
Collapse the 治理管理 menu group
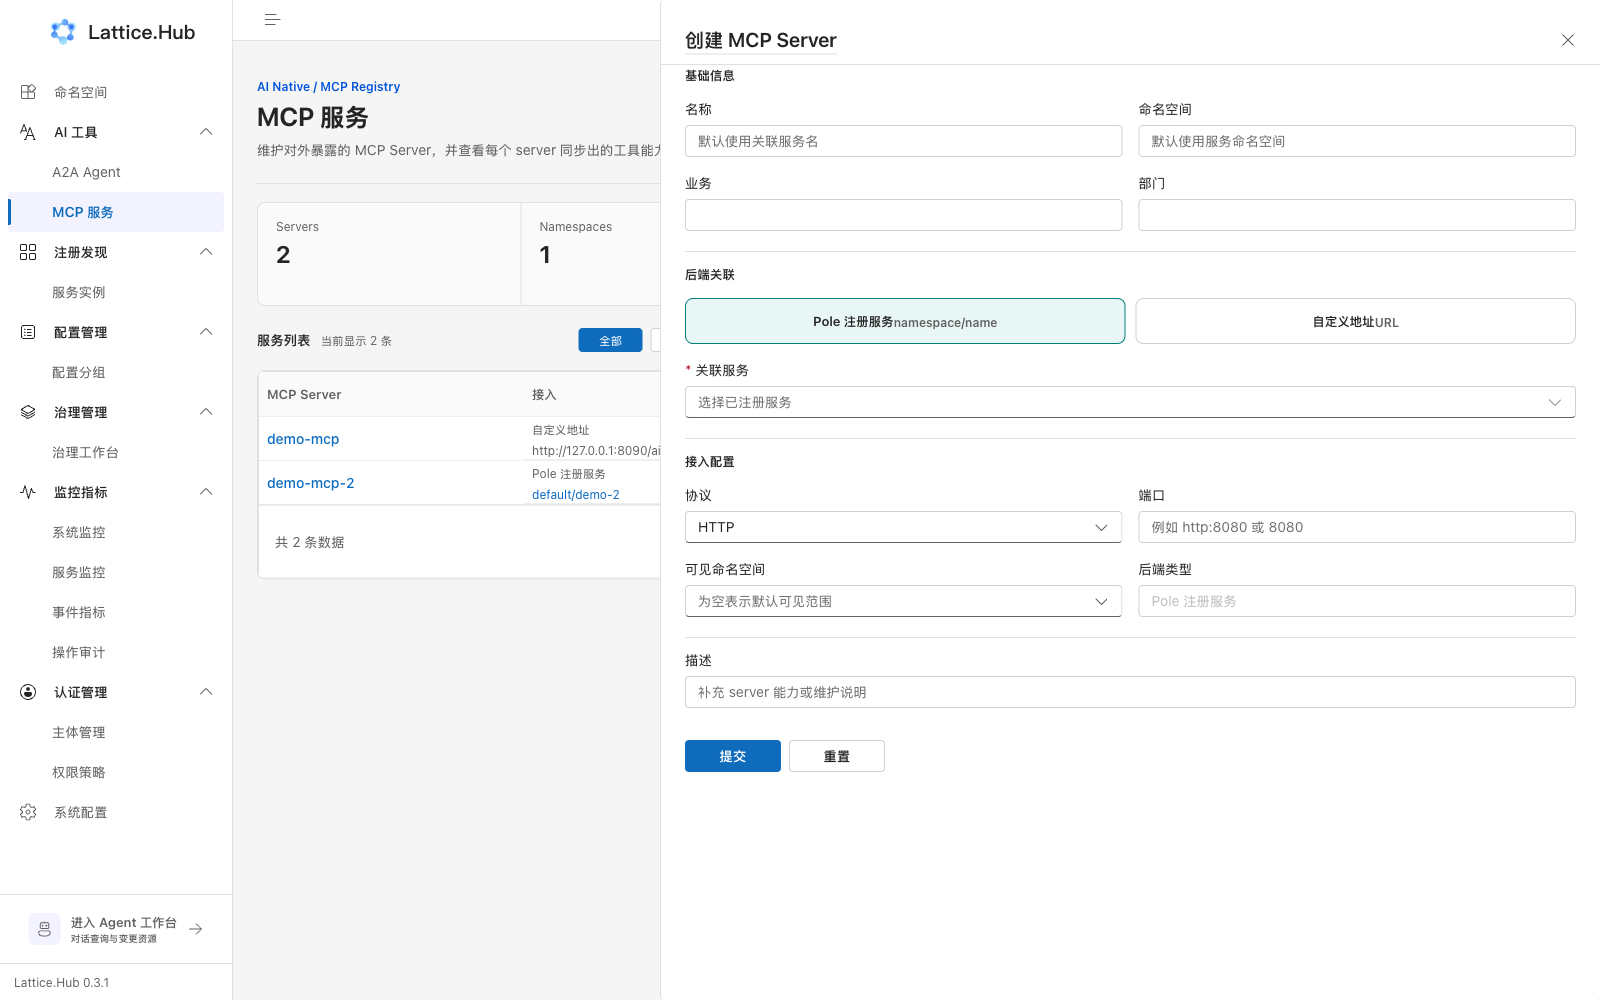click(206, 412)
